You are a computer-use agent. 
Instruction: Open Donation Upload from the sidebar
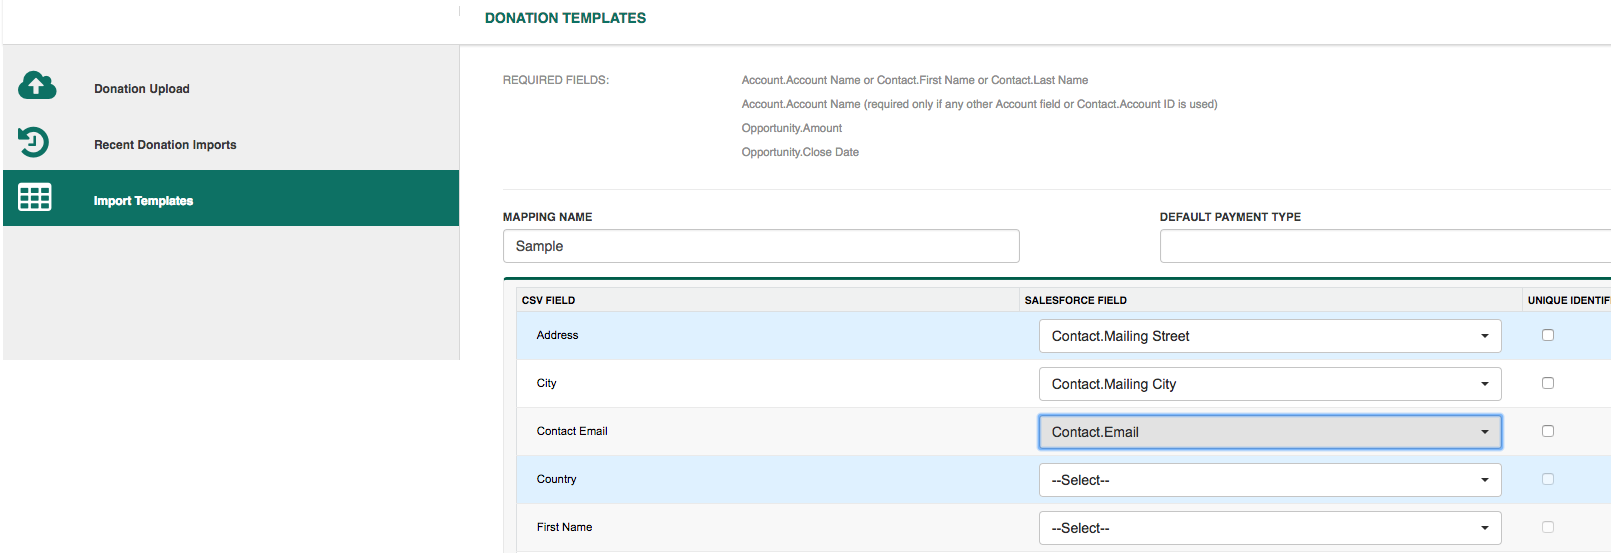click(142, 89)
